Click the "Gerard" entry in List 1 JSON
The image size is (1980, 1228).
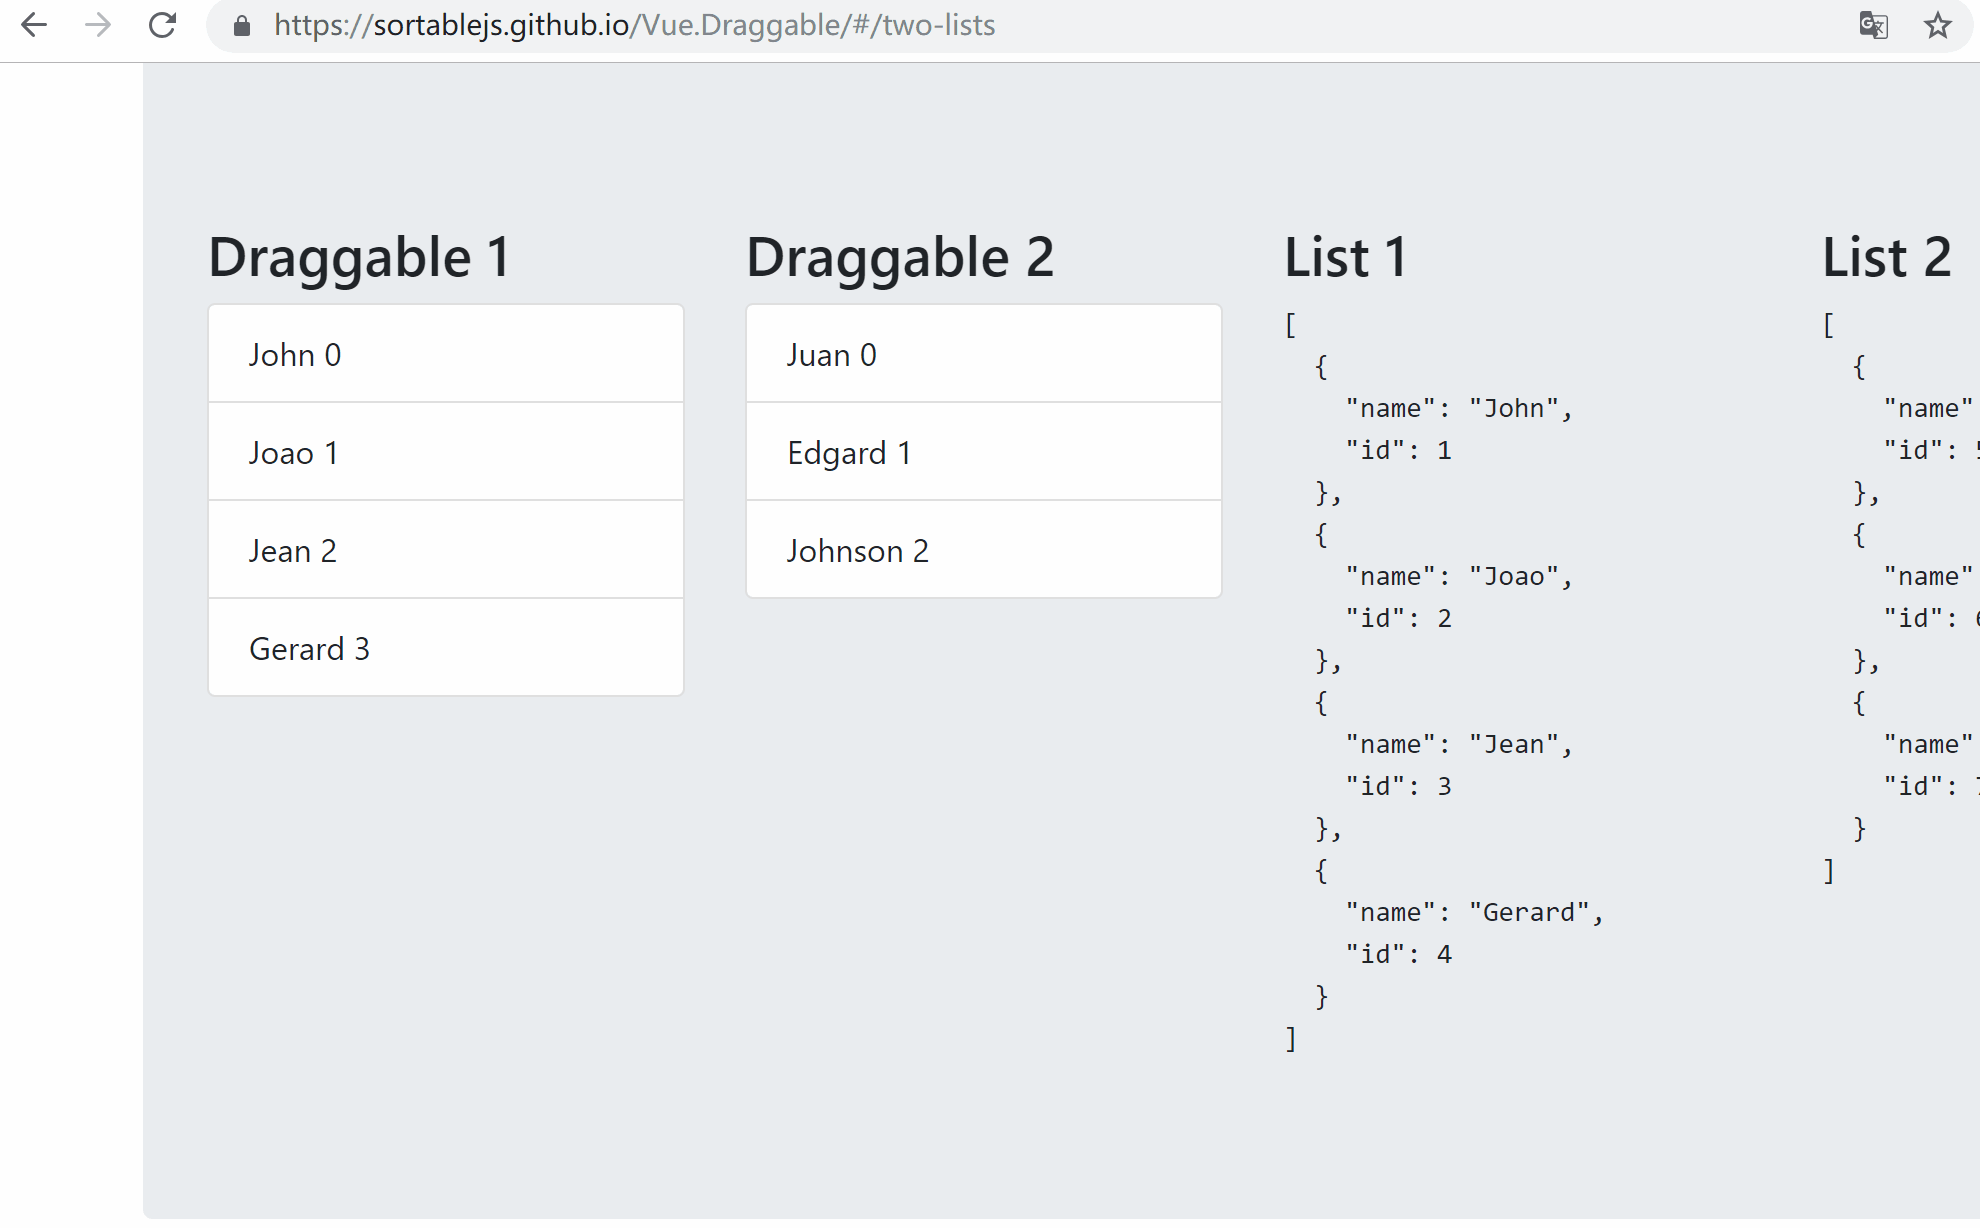click(x=1530, y=911)
